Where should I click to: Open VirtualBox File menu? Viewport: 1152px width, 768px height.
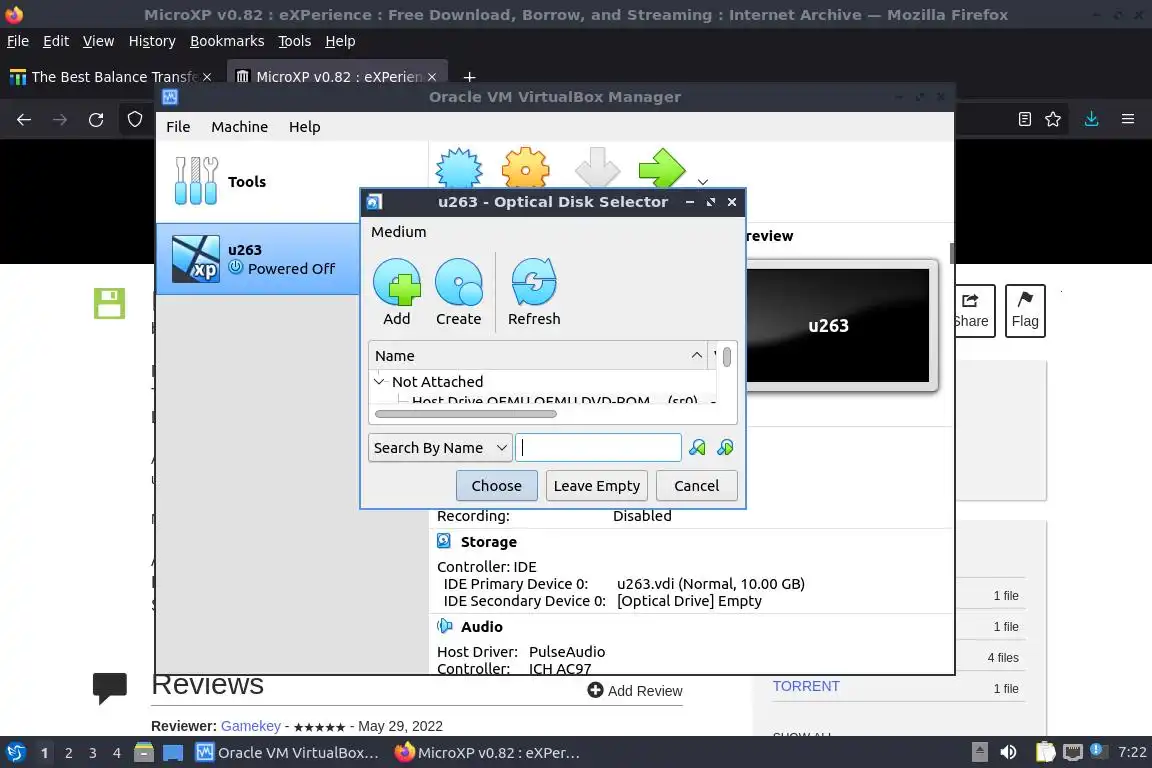click(178, 126)
